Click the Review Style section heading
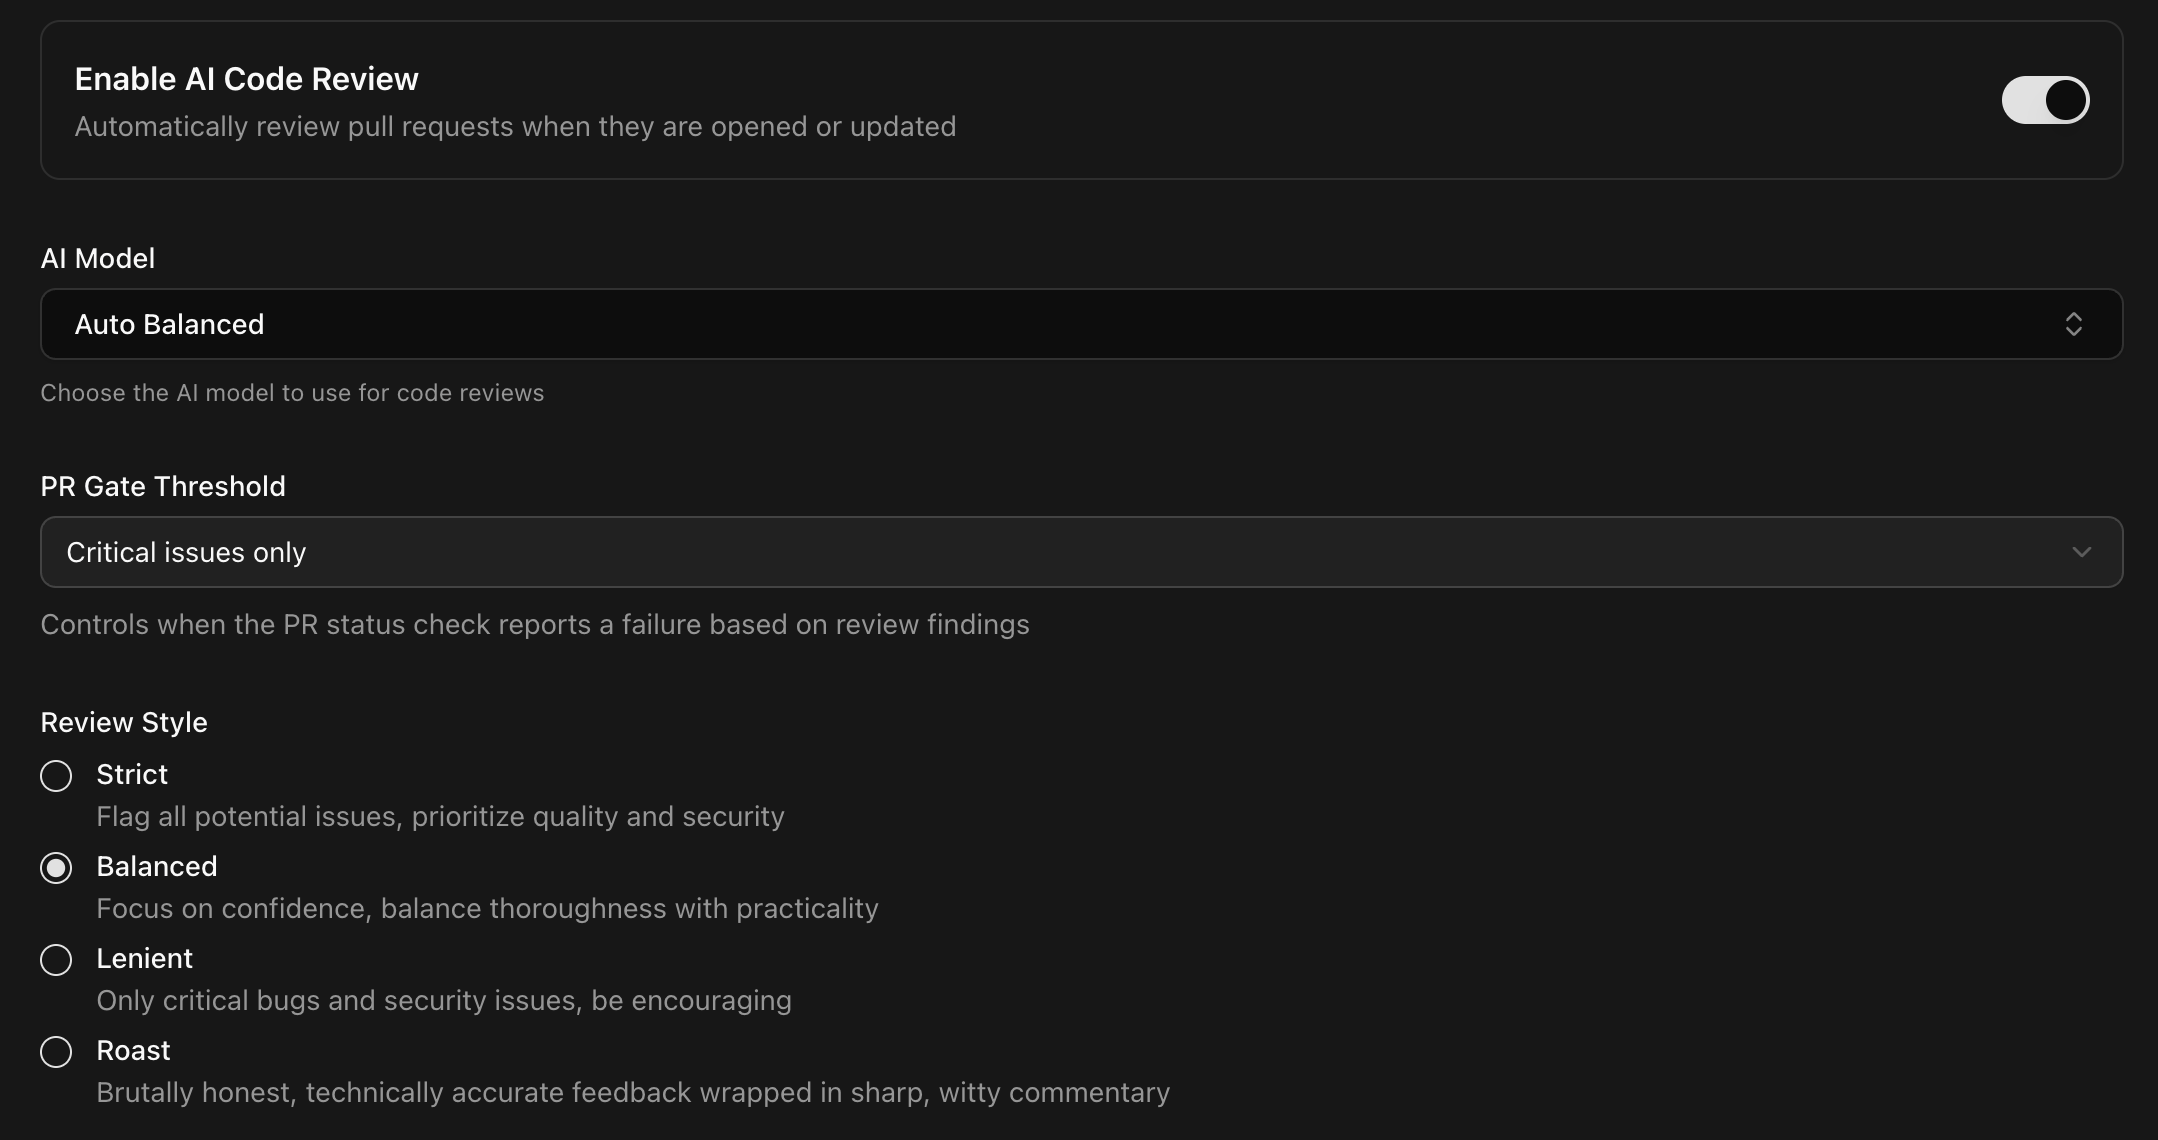This screenshot has height=1140, width=2158. click(x=124, y=722)
